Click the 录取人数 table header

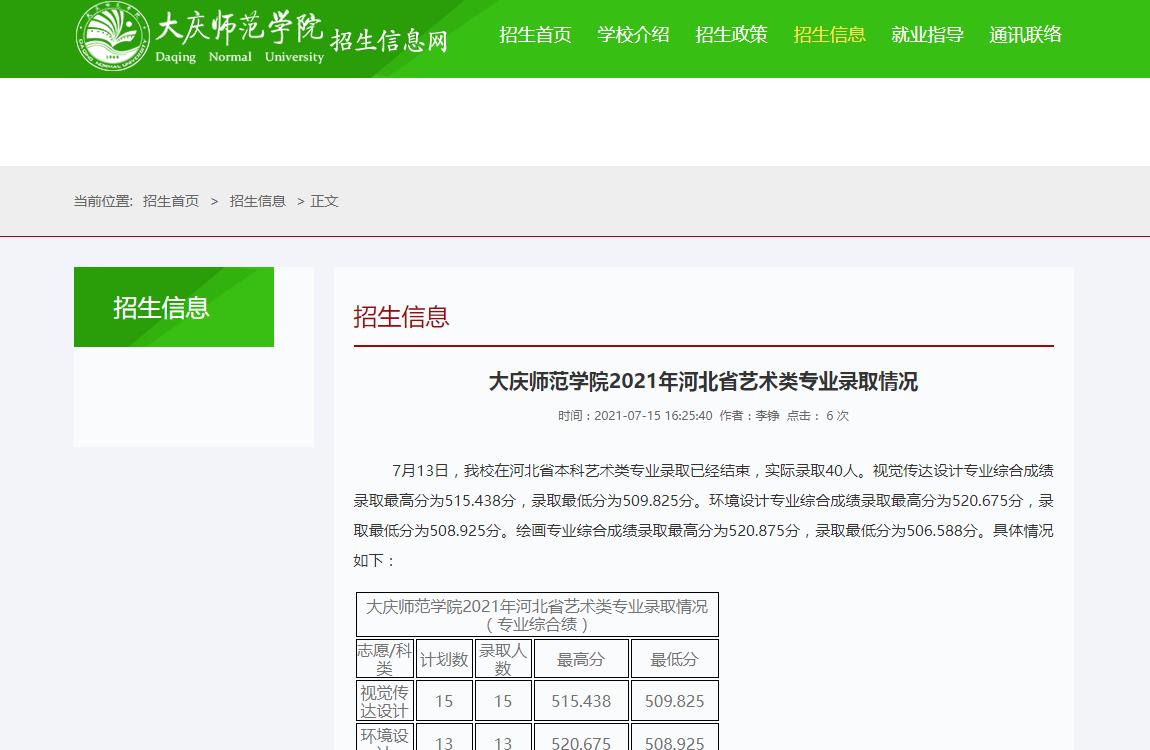[x=502, y=658]
